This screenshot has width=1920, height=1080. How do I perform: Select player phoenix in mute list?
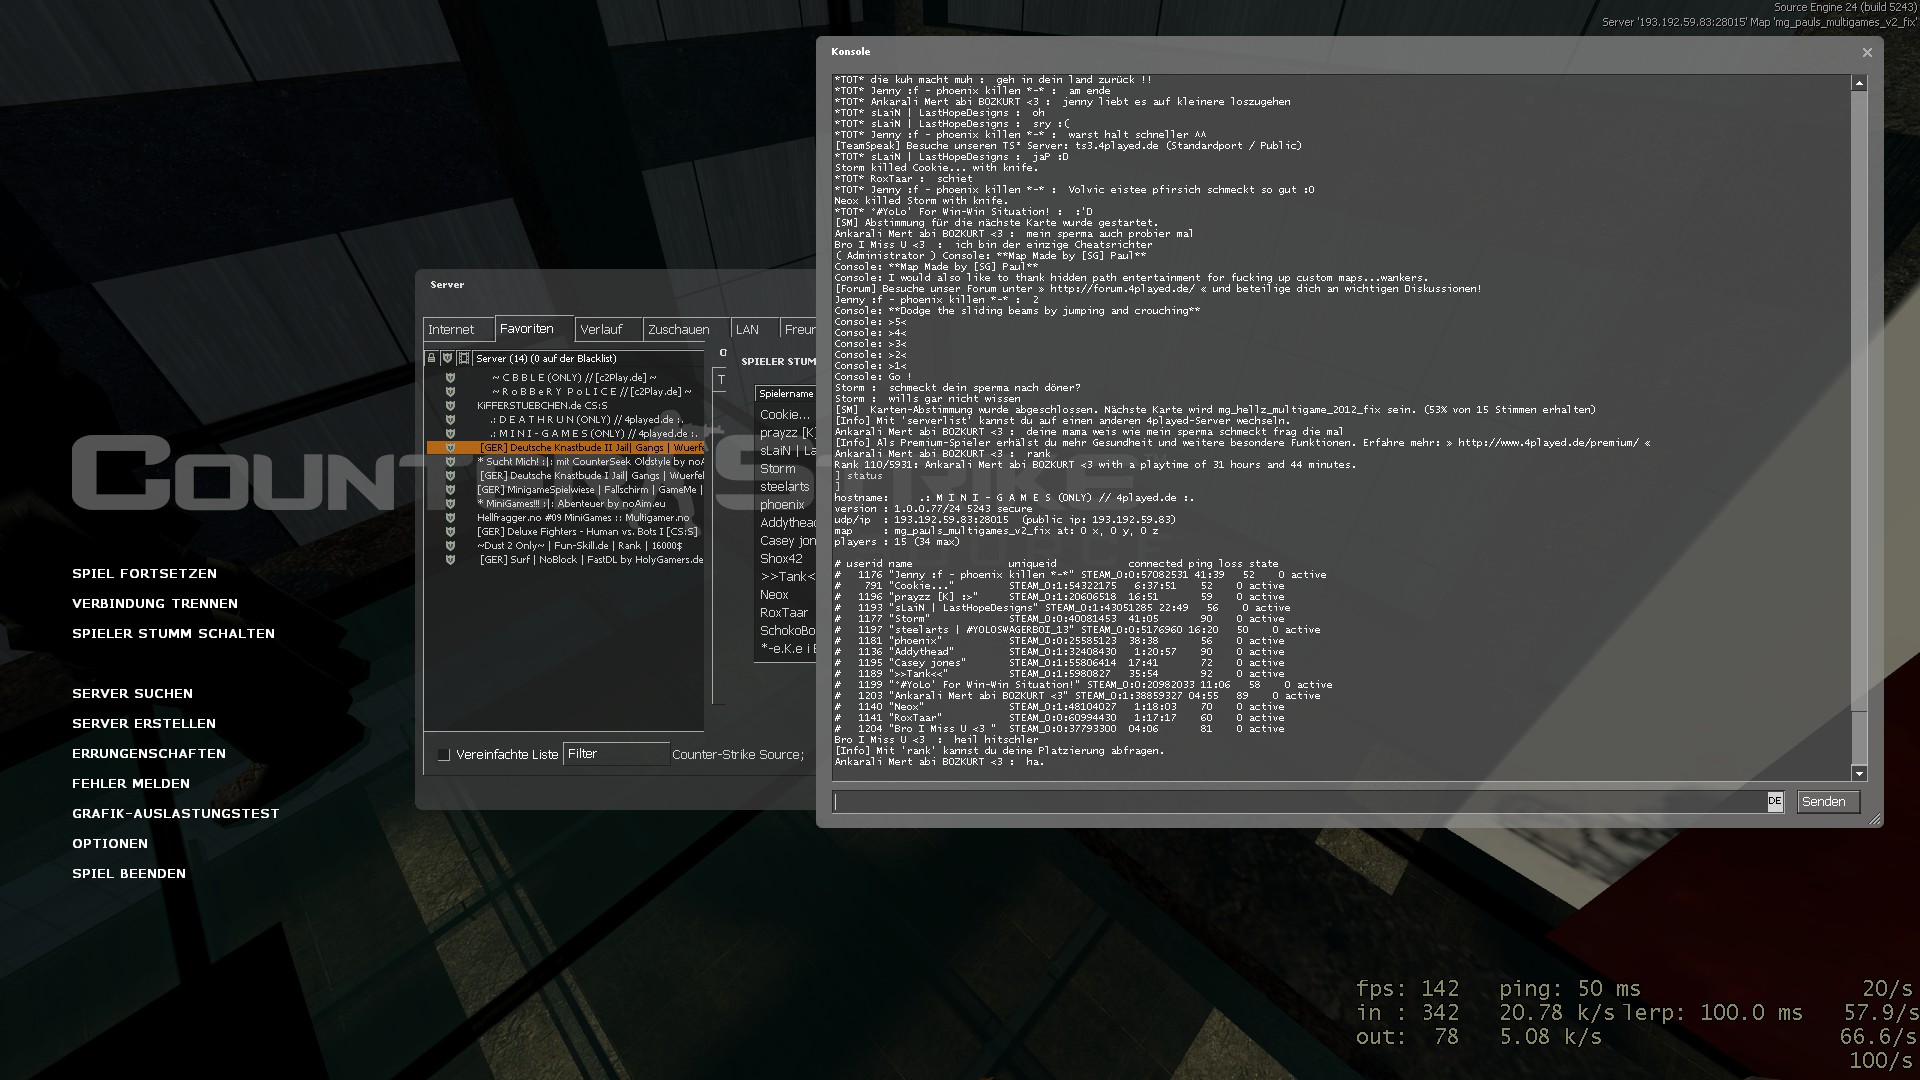click(x=786, y=504)
